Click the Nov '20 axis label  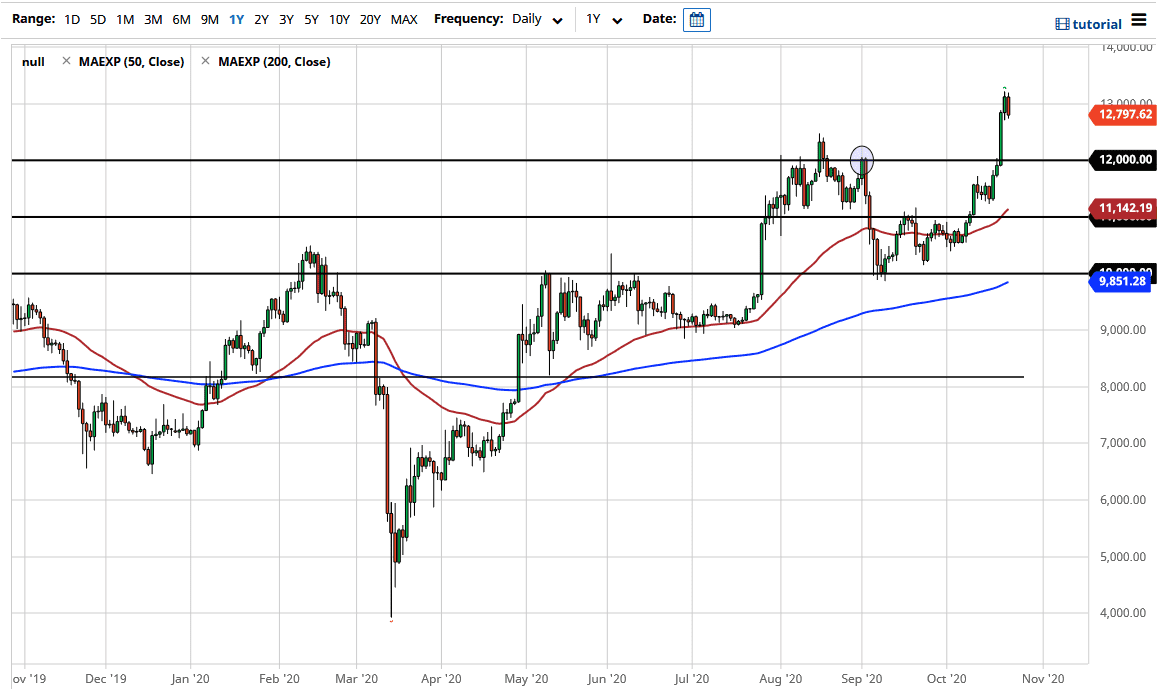[1044, 679]
